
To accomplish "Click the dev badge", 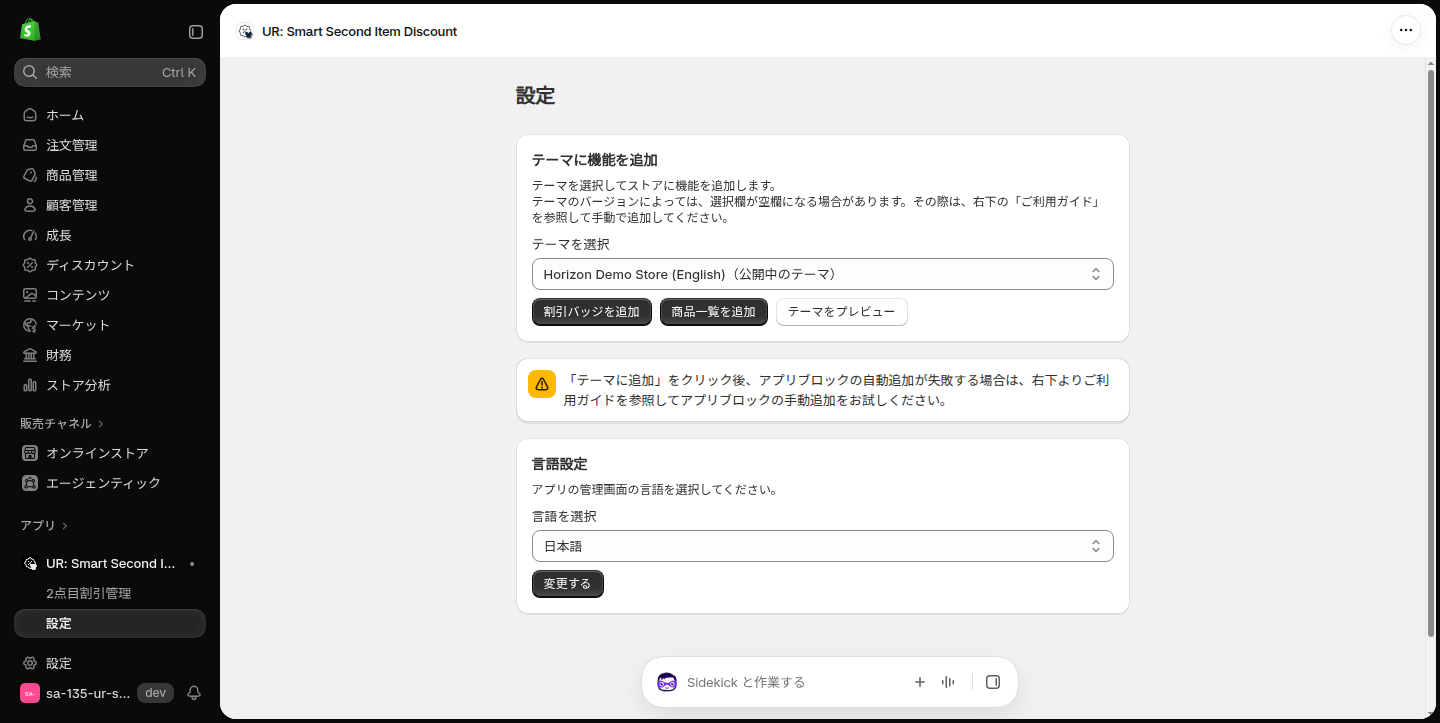I will [155, 693].
